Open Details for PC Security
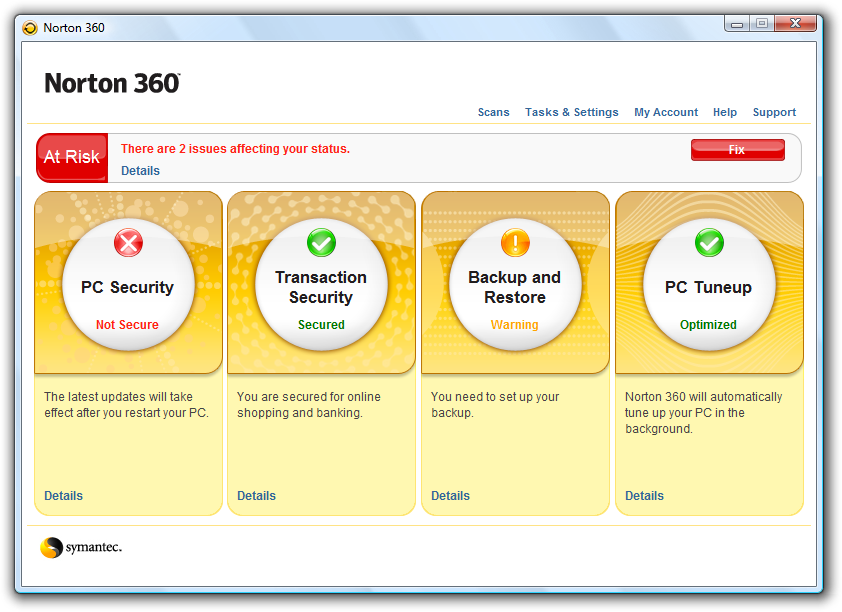 tap(63, 496)
